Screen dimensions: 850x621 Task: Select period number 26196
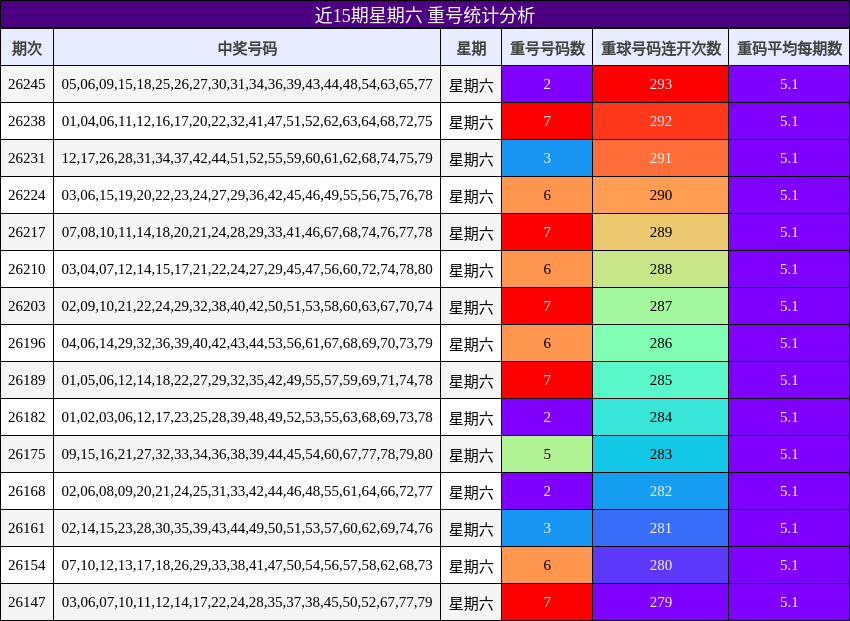pyautogui.click(x=27, y=343)
